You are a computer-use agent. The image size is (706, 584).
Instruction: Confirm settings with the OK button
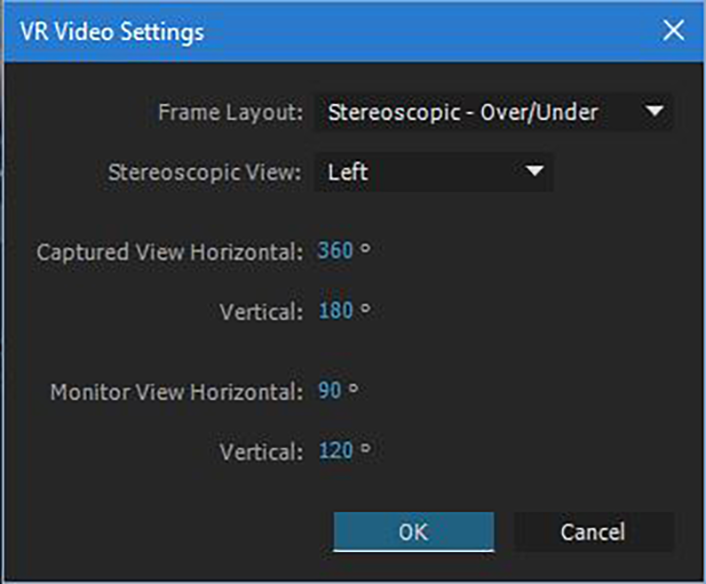(413, 532)
